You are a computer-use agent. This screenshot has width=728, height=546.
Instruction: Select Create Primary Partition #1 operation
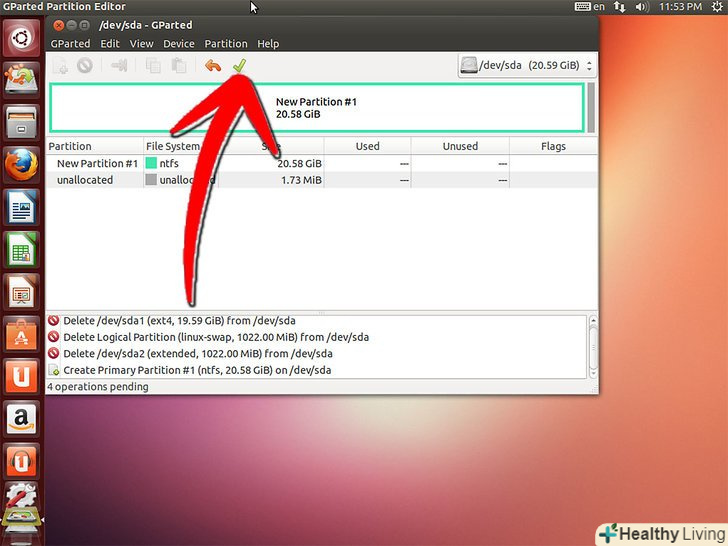[x=317, y=370]
